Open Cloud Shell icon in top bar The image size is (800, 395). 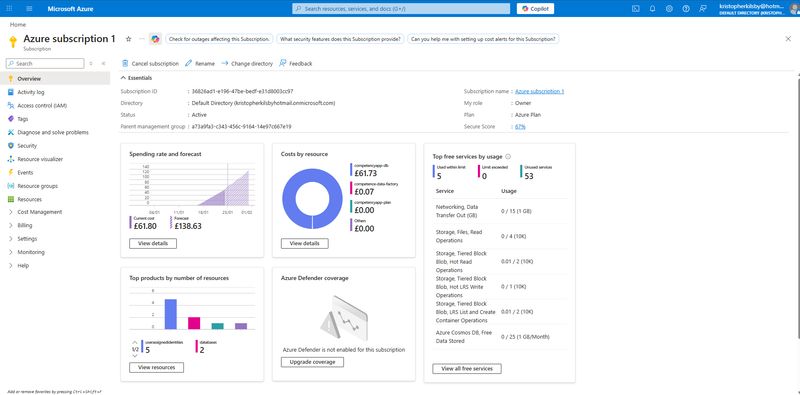[x=636, y=9]
